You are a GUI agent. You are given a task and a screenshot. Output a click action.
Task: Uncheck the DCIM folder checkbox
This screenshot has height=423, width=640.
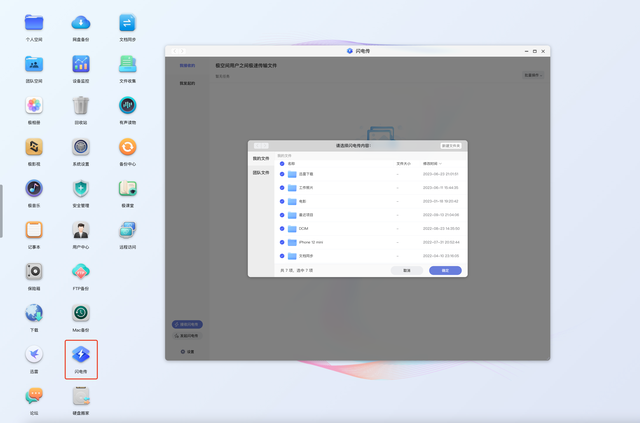pyautogui.click(x=282, y=229)
